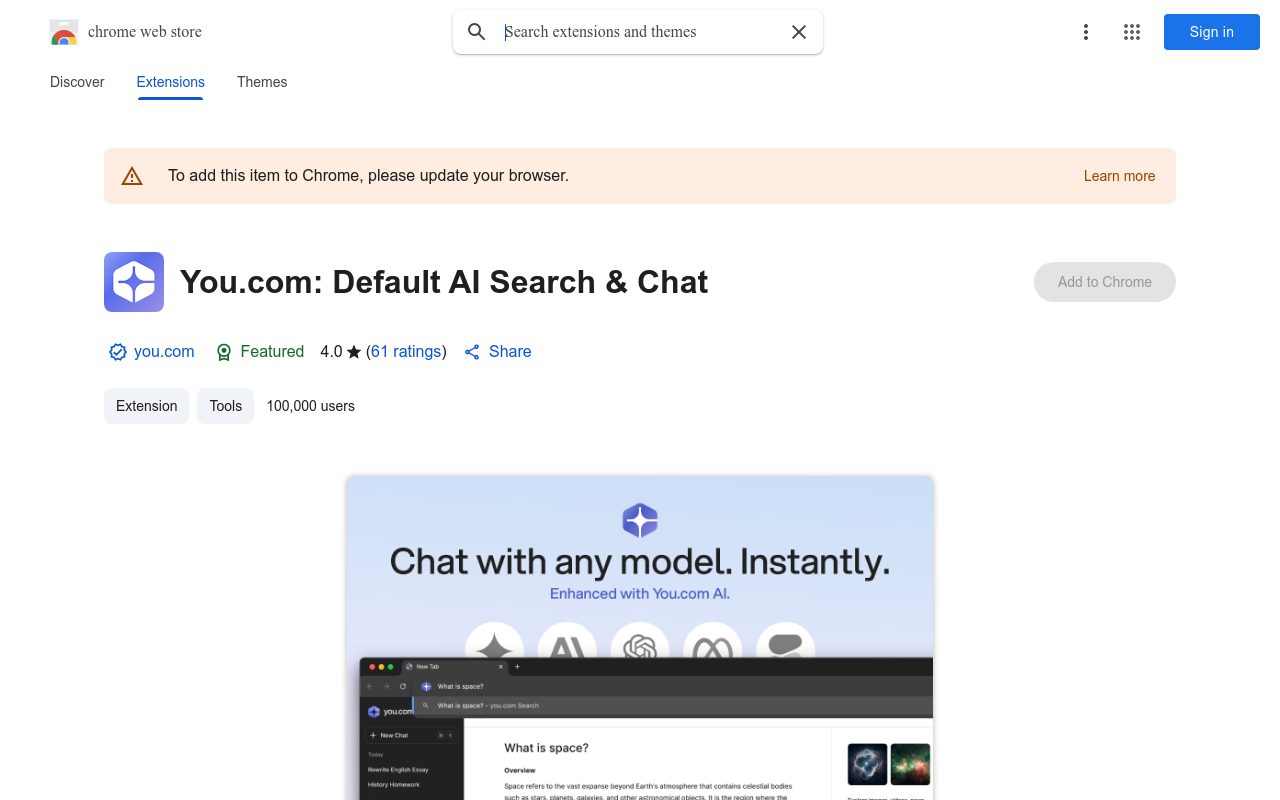Click the rating star icon

click(x=354, y=352)
